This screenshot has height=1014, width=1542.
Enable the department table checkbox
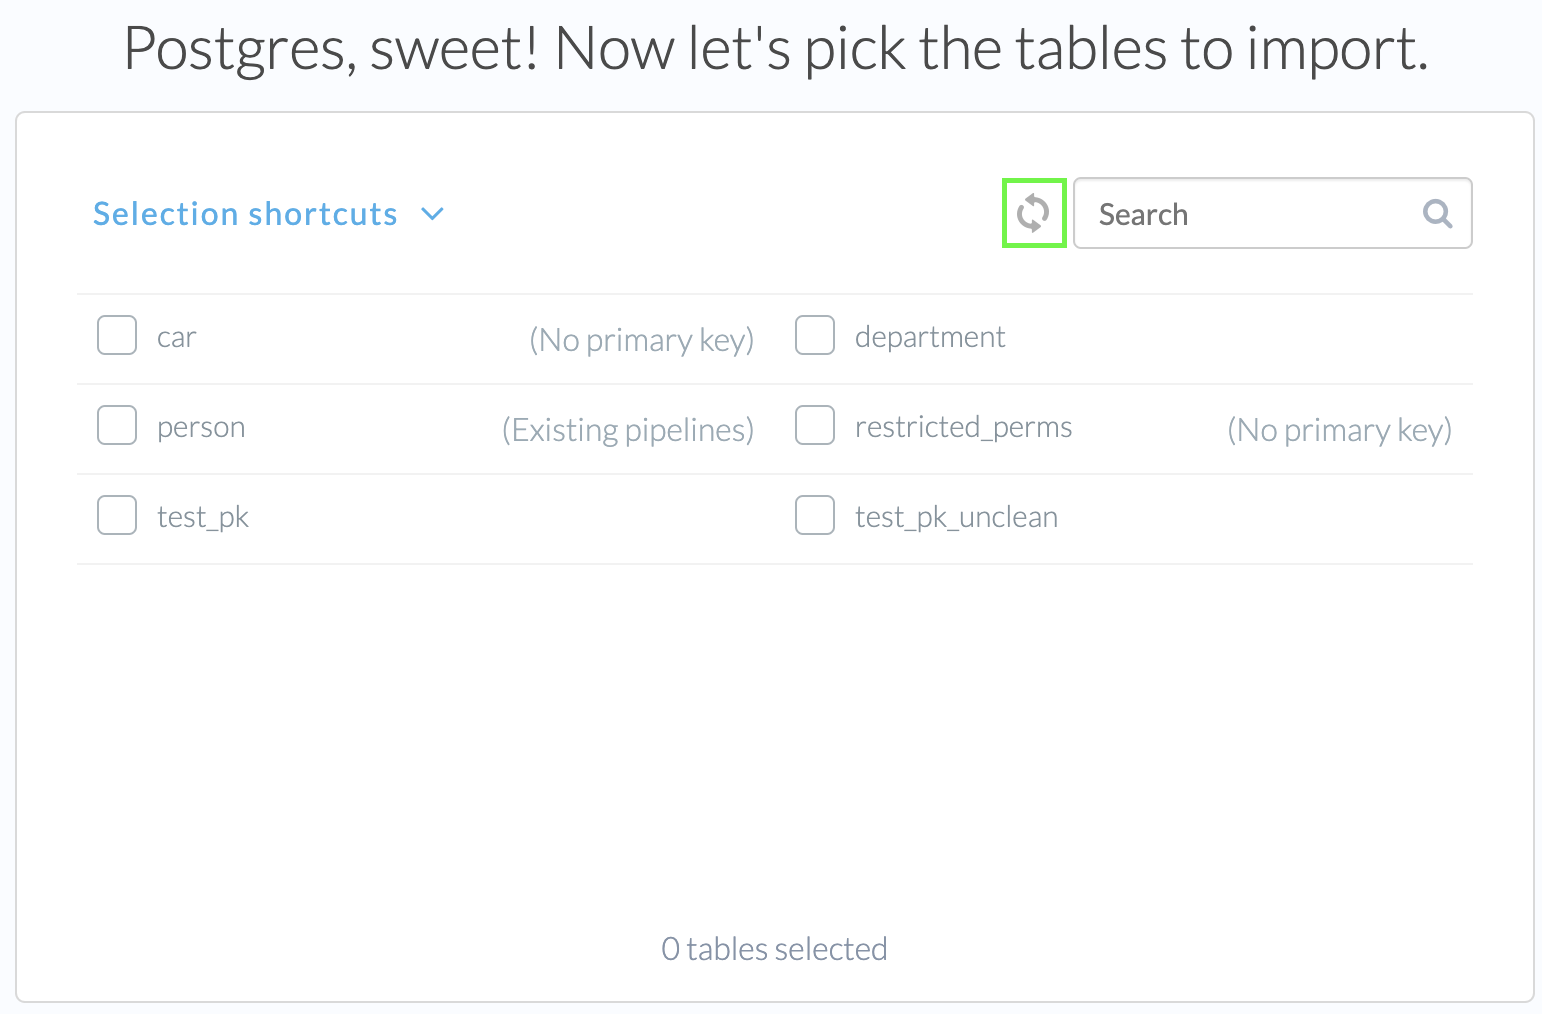[814, 335]
